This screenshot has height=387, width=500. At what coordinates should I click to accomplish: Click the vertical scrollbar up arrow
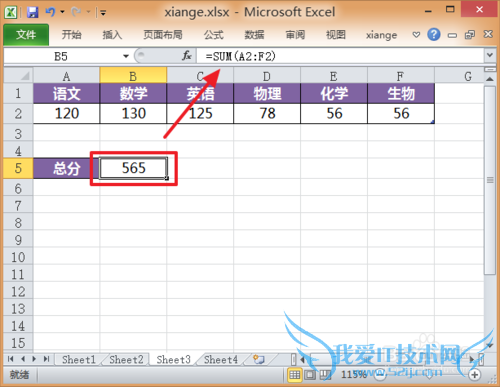click(x=489, y=79)
